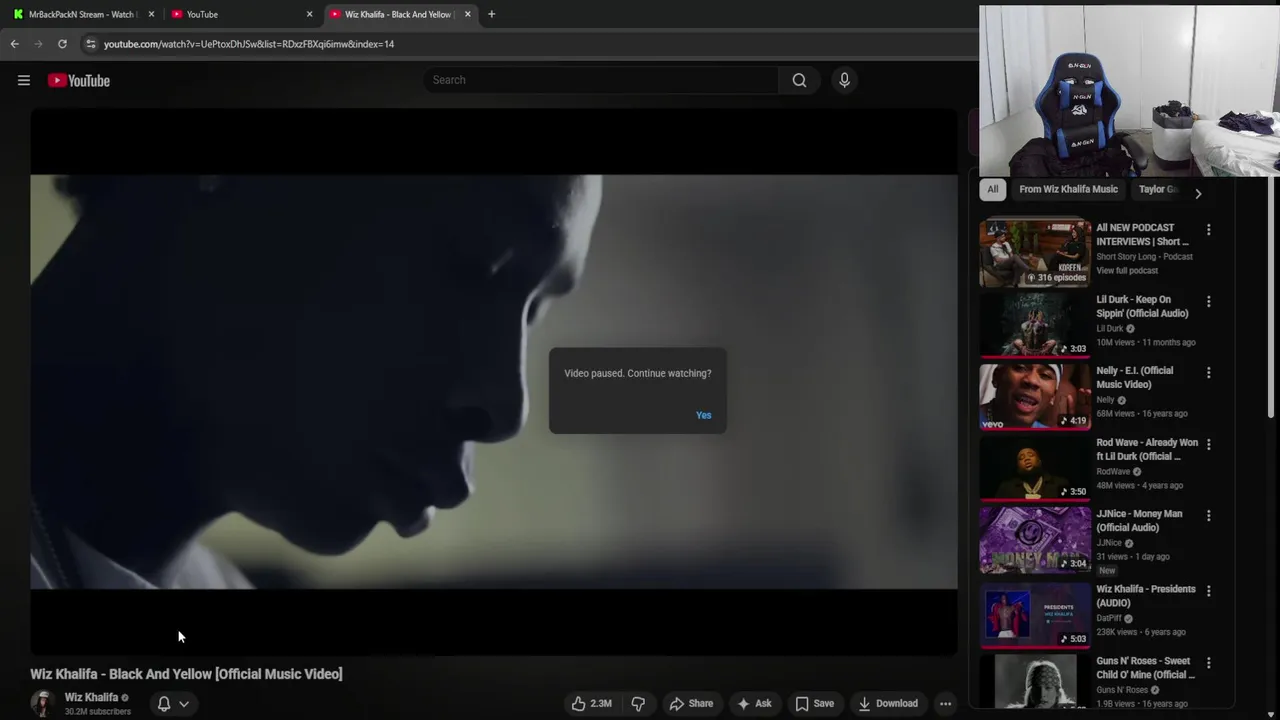
Task: Open the JJNice Money Man thumbnail
Action: coord(1035,539)
